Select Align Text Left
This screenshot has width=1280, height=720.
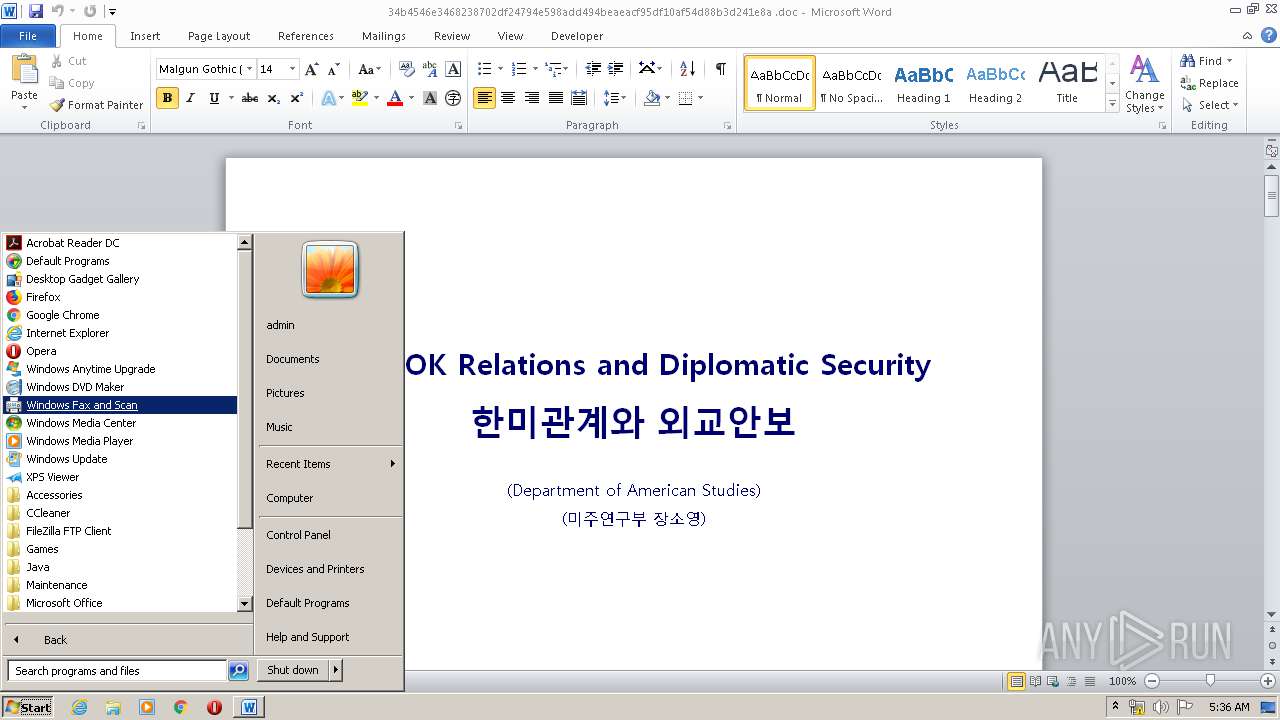(x=485, y=98)
